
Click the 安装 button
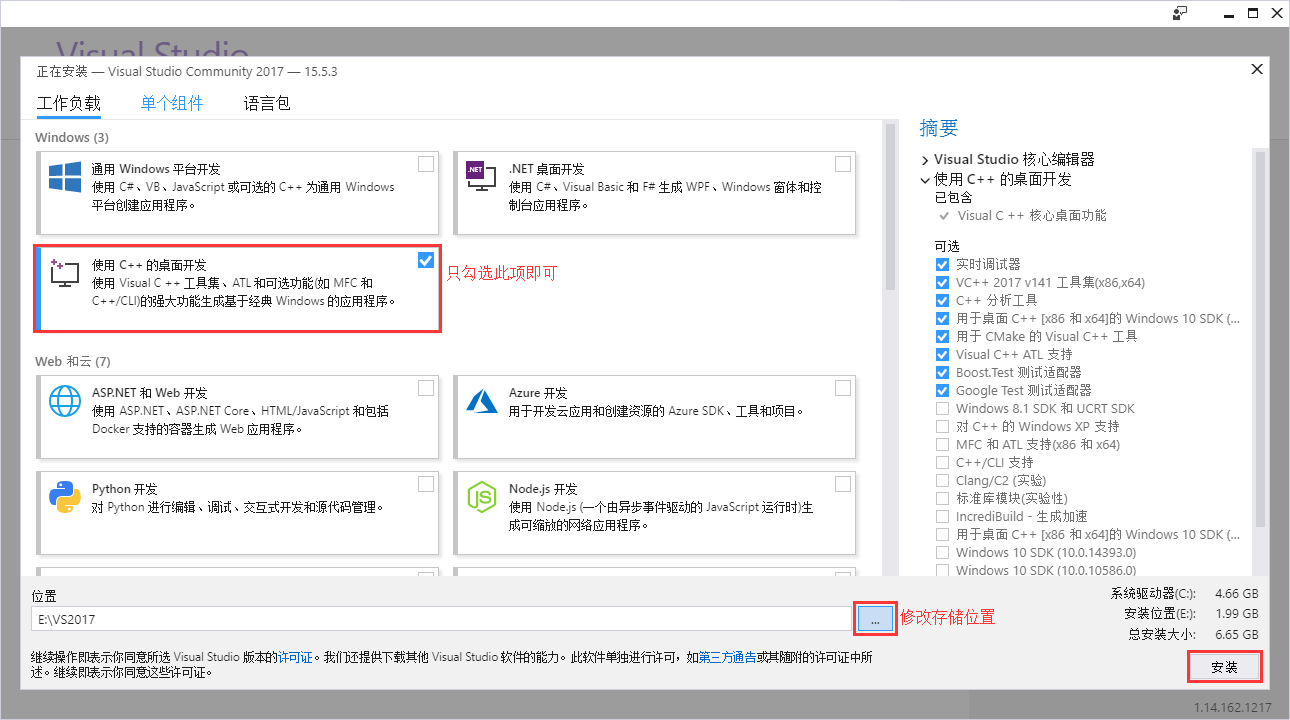[1224, 667]
